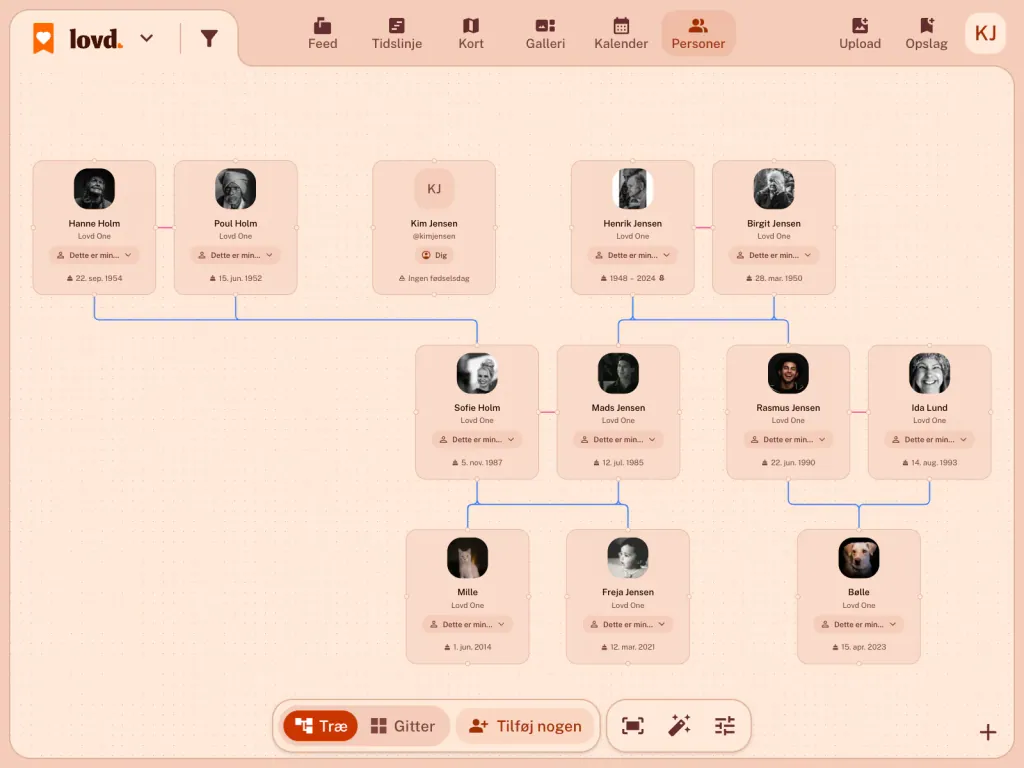Click the Upload button

[x=860, y=34]
